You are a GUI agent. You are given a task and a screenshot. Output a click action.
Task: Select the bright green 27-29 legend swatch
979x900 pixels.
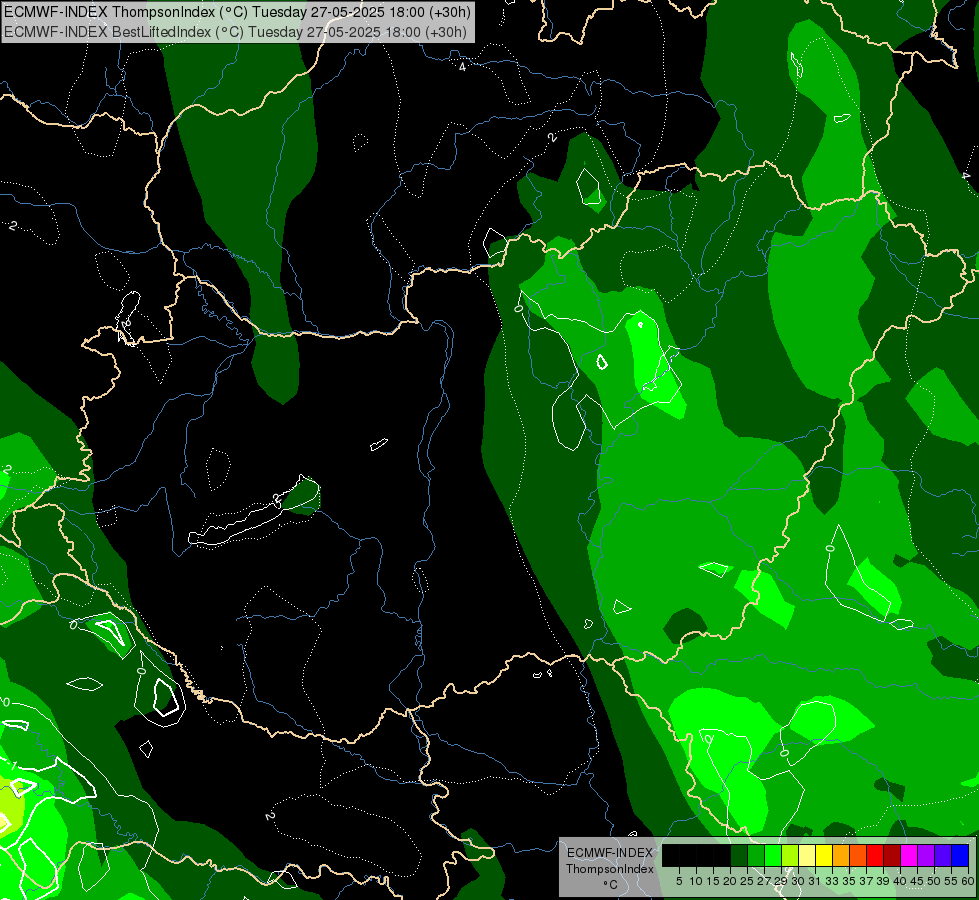(x=773, y=855)
